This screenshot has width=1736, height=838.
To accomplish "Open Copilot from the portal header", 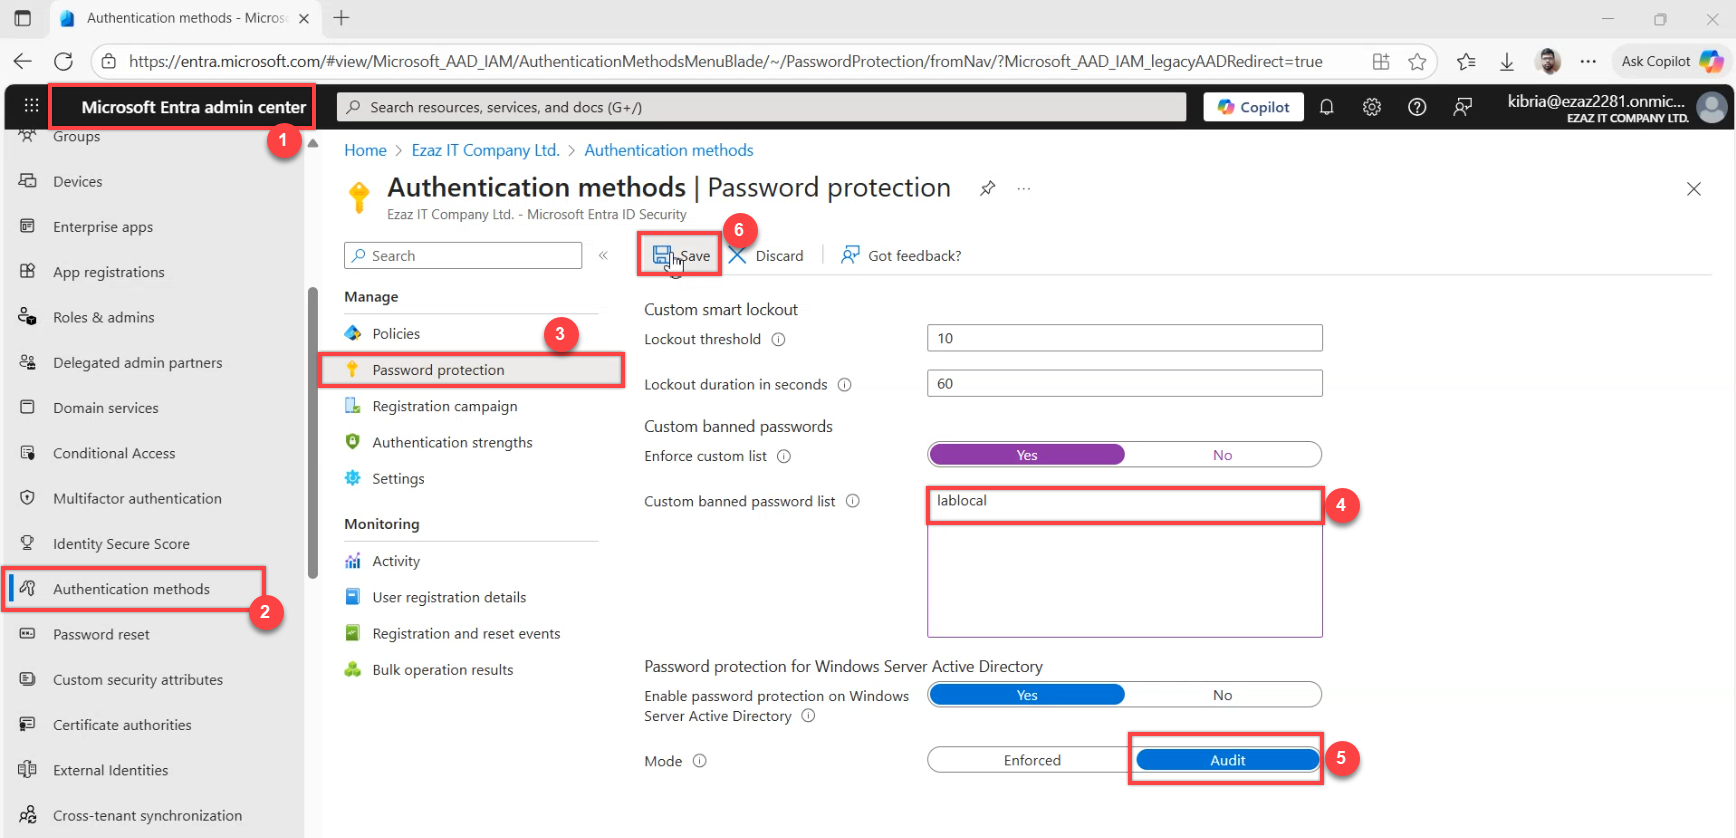I will [x=1253, y=107].
